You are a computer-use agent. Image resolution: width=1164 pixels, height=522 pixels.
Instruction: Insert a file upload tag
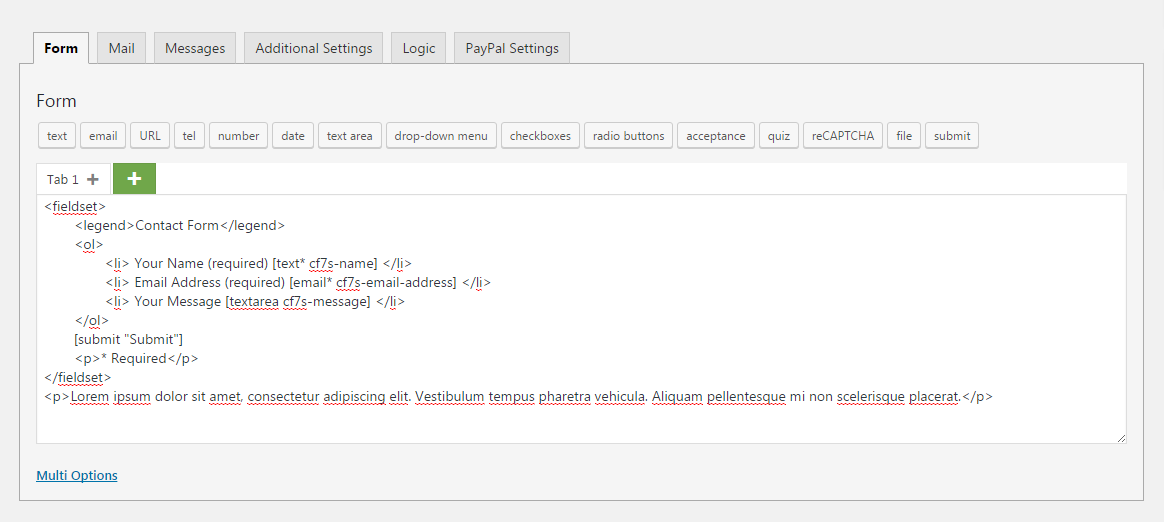pyautogui.click(x=904, y=136)
